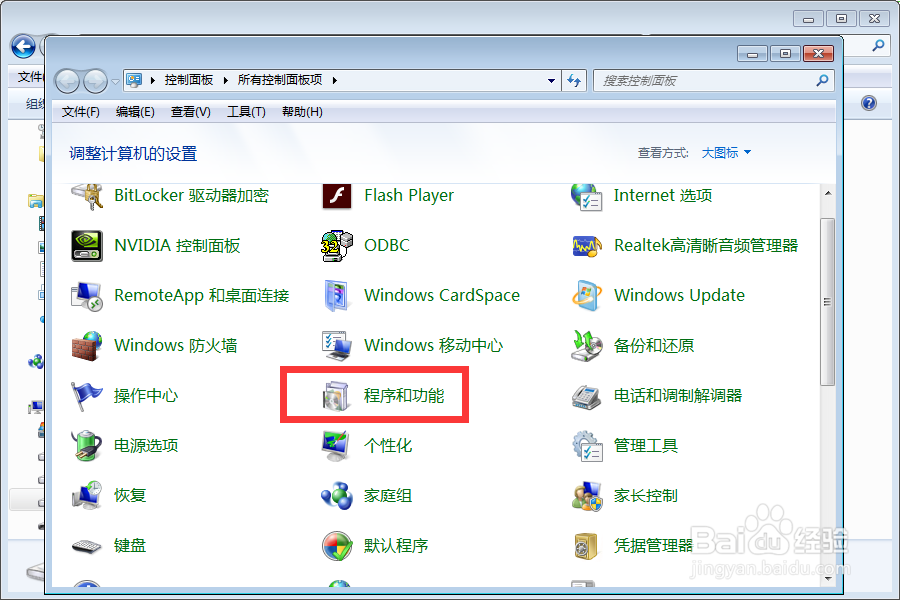
Task: Open 文件(F) menu
Action: [80, 112]
